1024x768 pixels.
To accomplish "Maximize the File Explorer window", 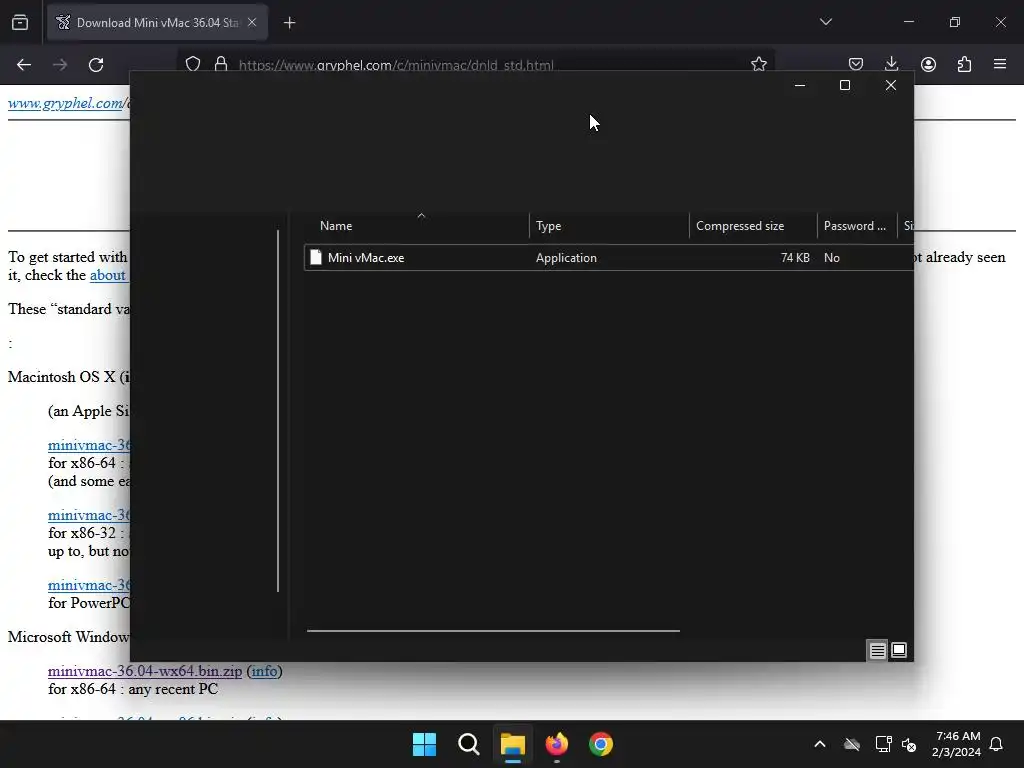I will (844, 86).
